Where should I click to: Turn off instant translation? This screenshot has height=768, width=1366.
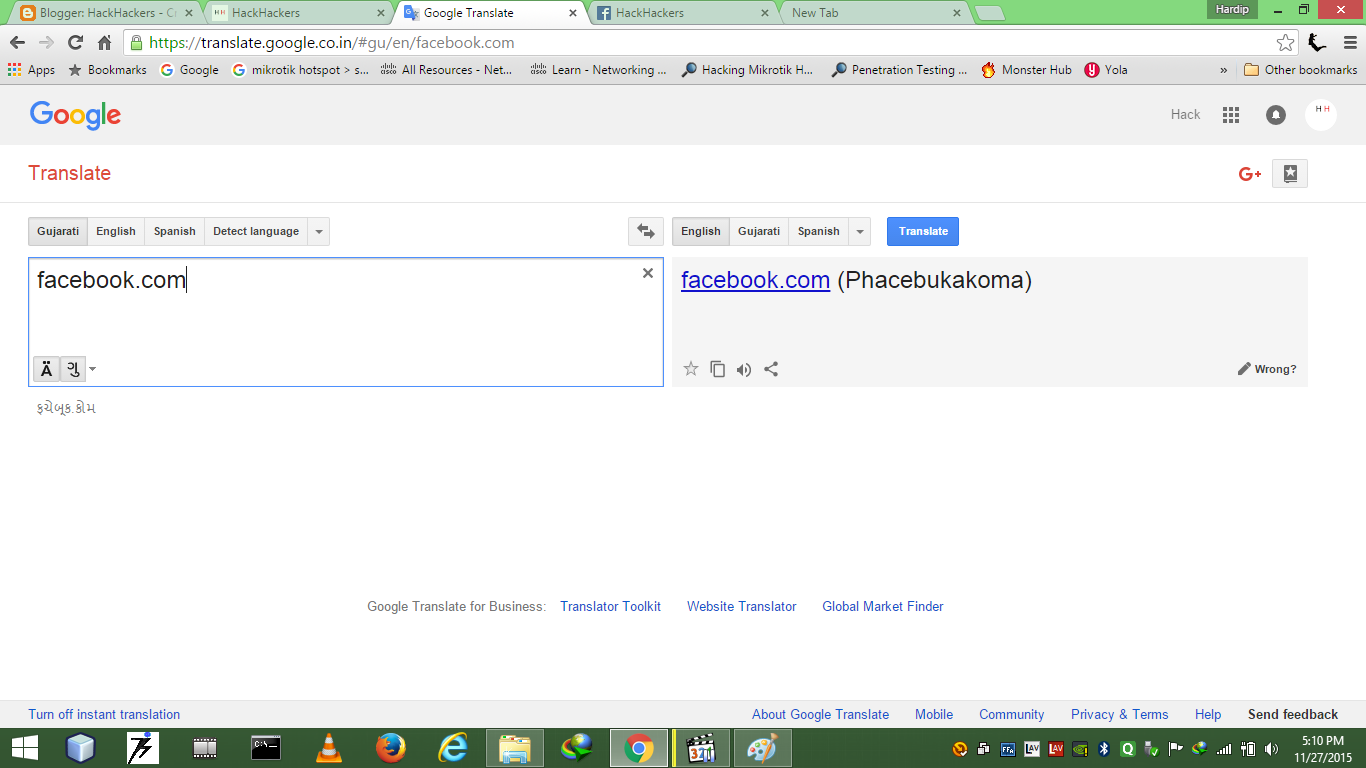click(x=105, y=714)
